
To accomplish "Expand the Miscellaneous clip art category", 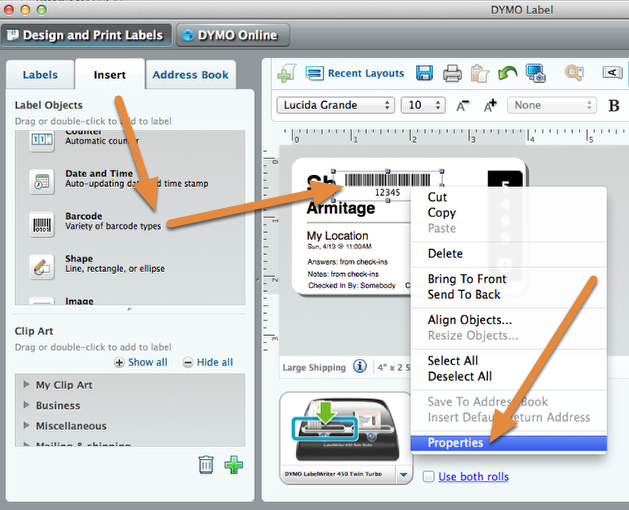I will [26, 425].
